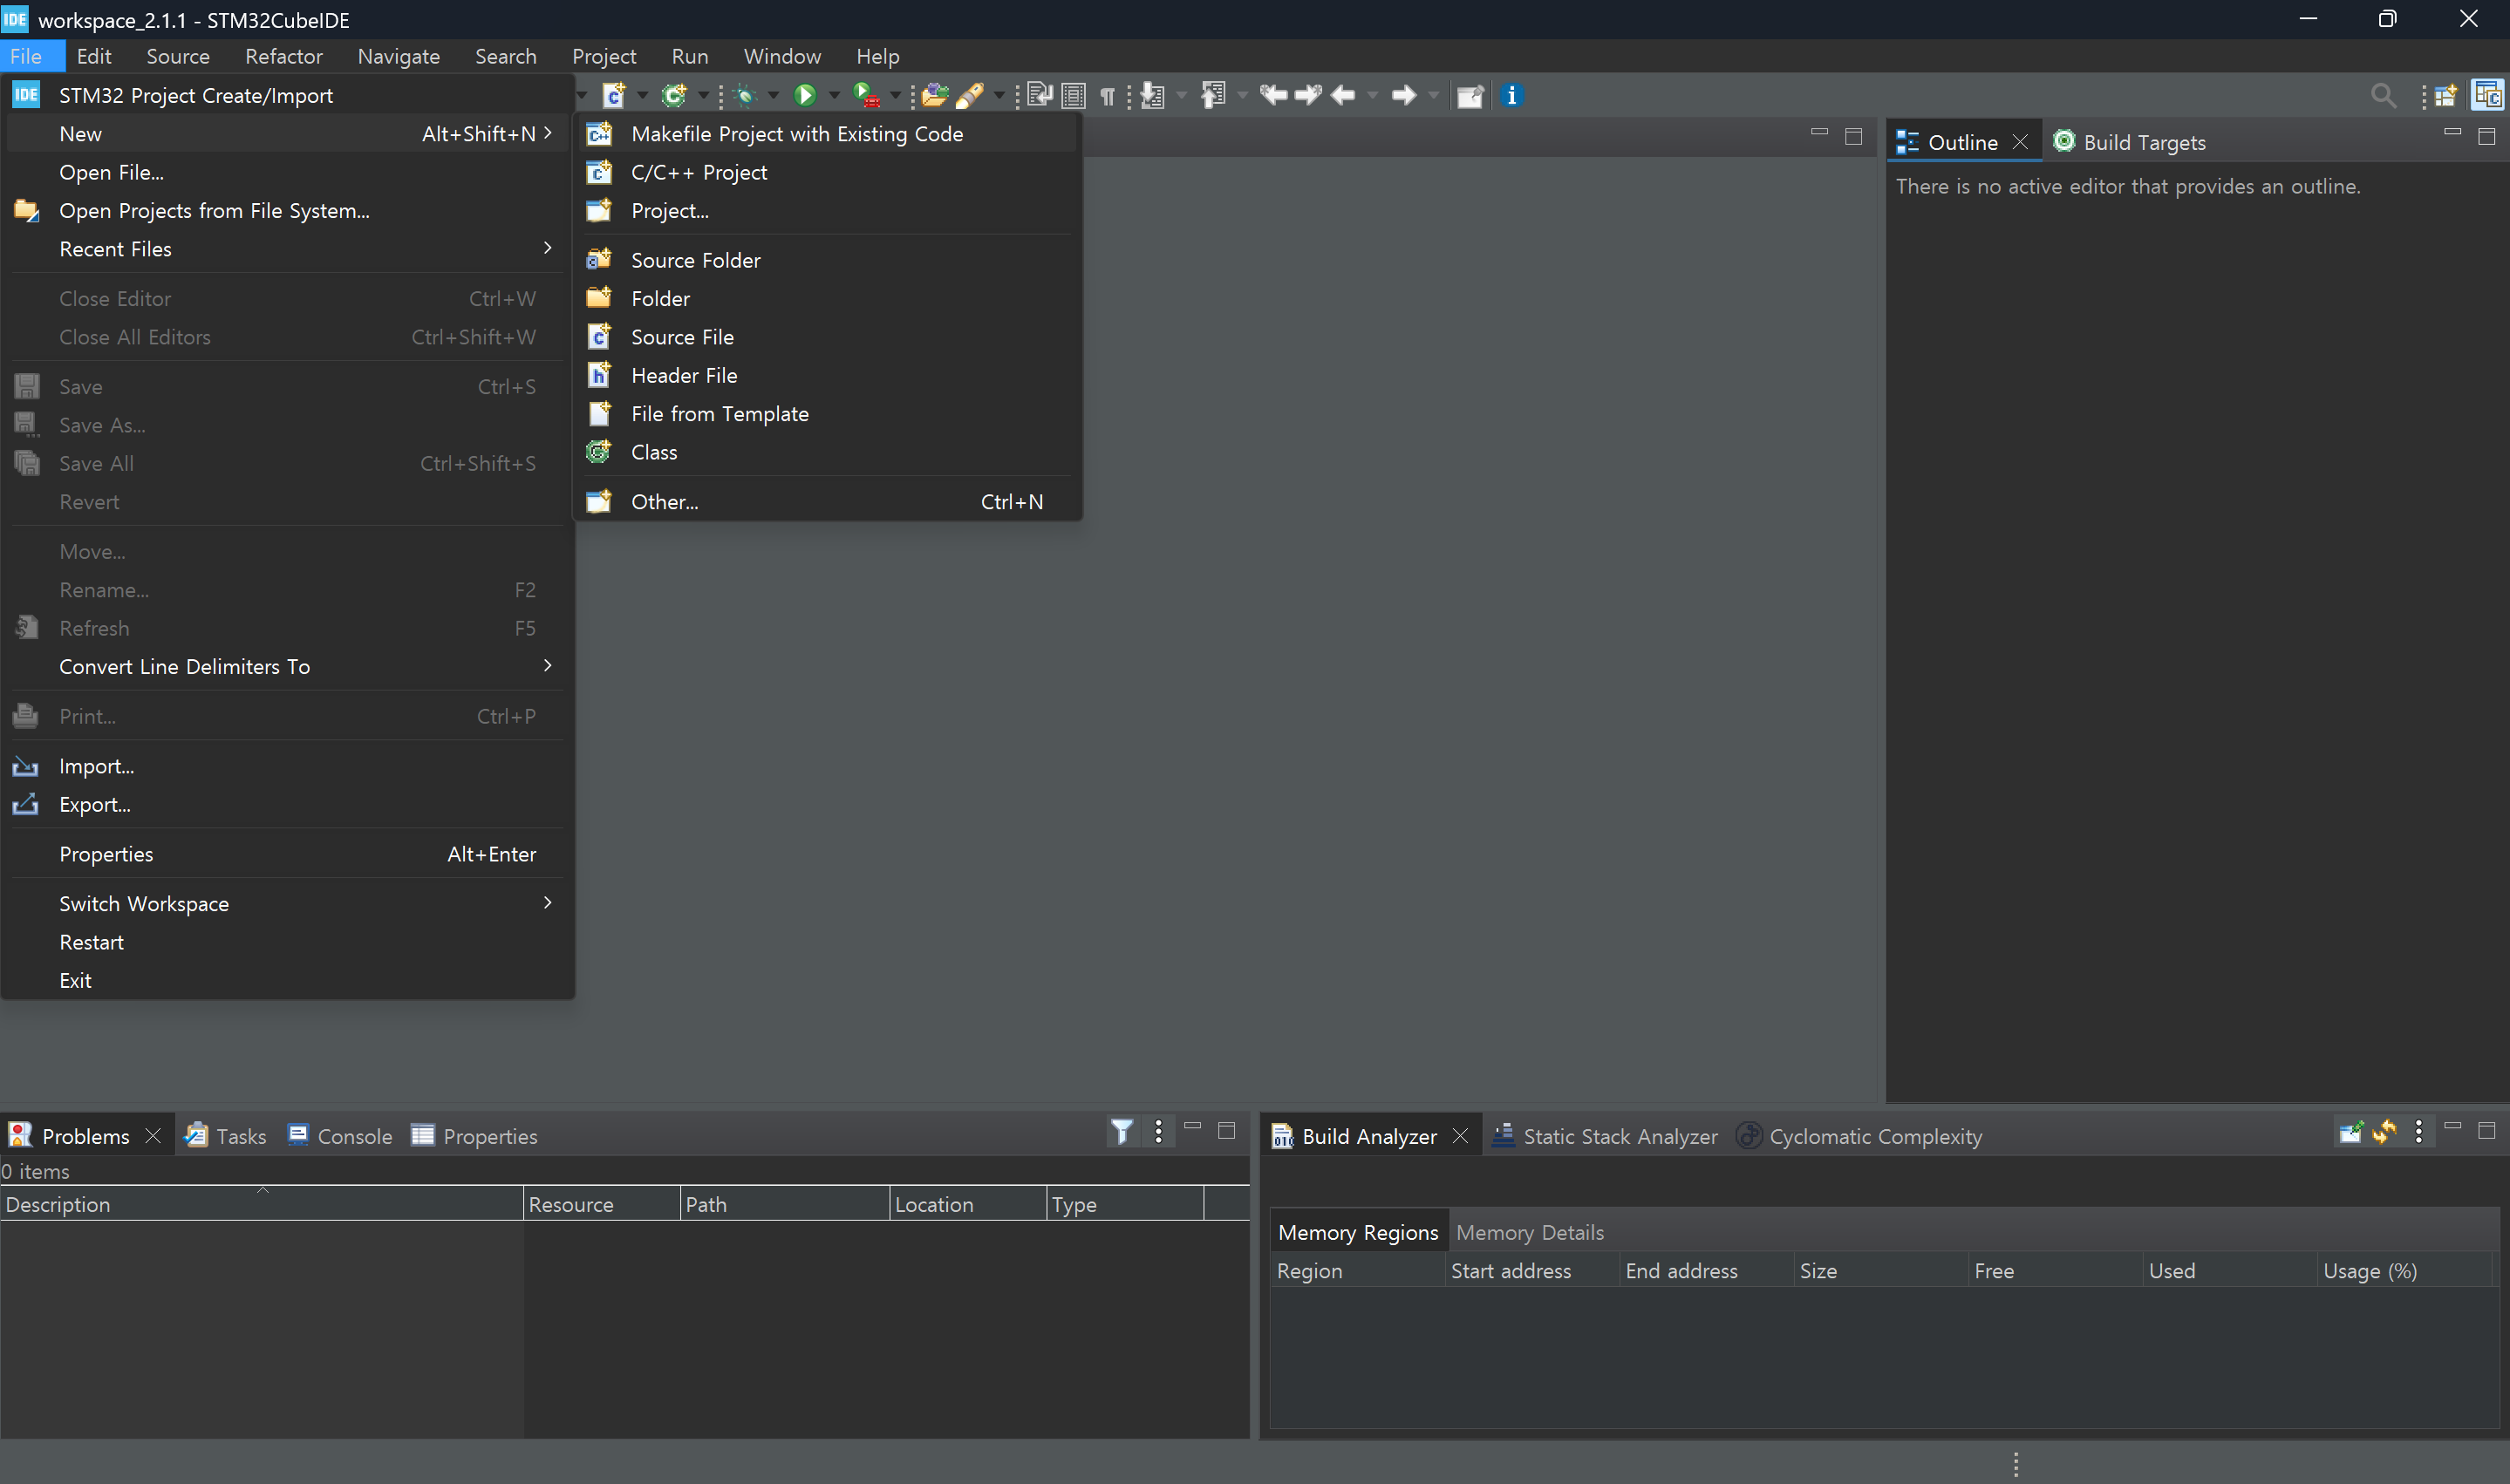This screenshot has height=1484, width=2510.
Task: Close the Build Analyzer tab
Action: click(x=1460, y=1136)
